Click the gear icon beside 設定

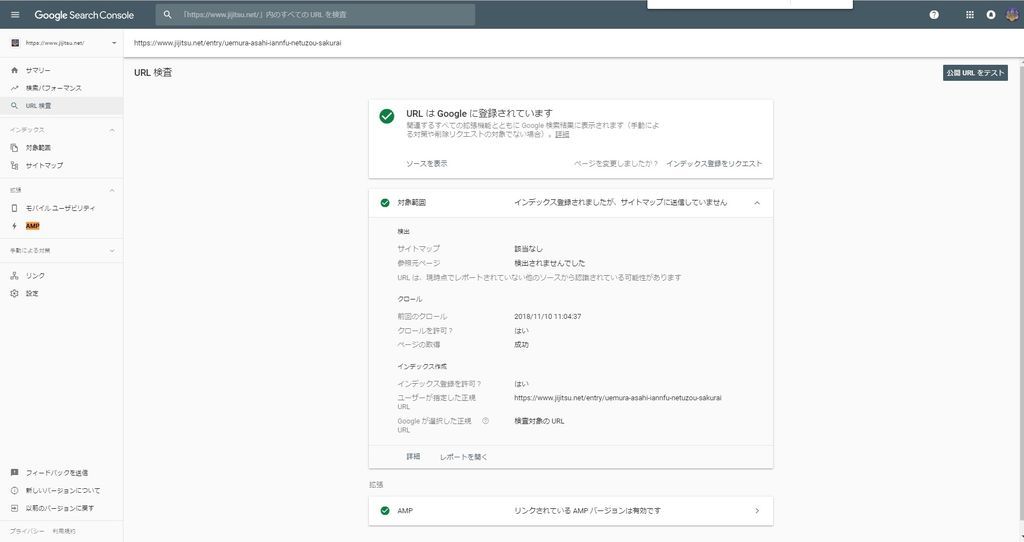[14, 293]
